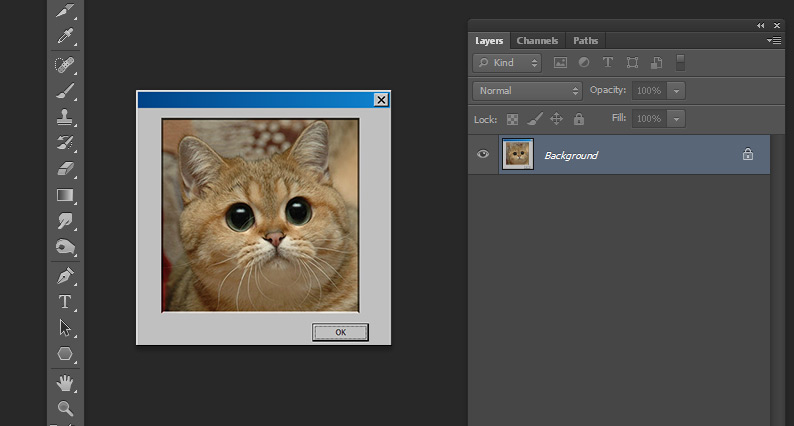Select the Spot Healing Brush tool

65,64
